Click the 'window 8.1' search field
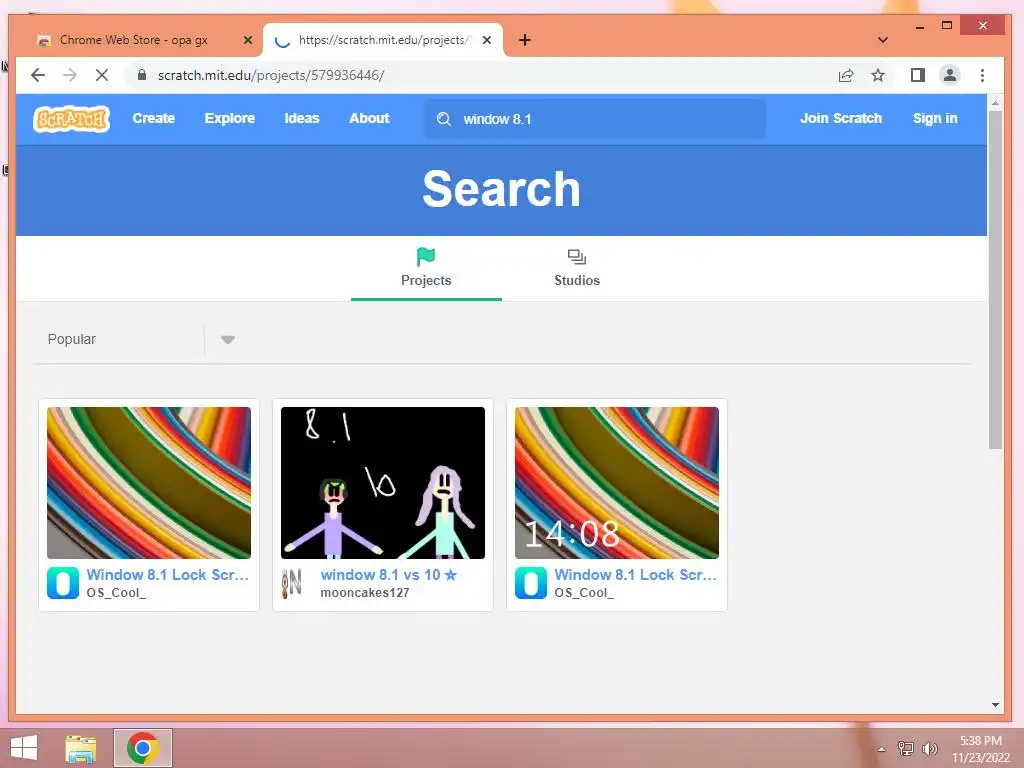The width and height of the screenshot is (1024, 768). (595, 119)
